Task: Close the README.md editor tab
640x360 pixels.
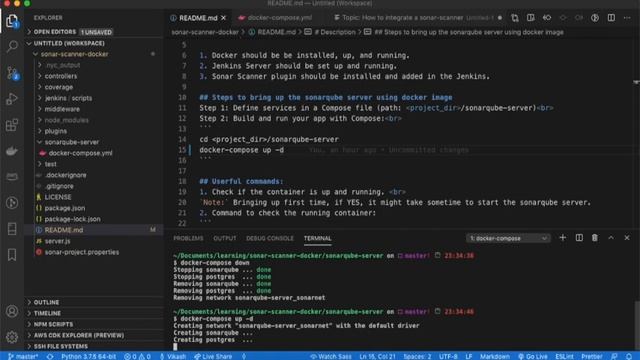Action: click(223, 18)
